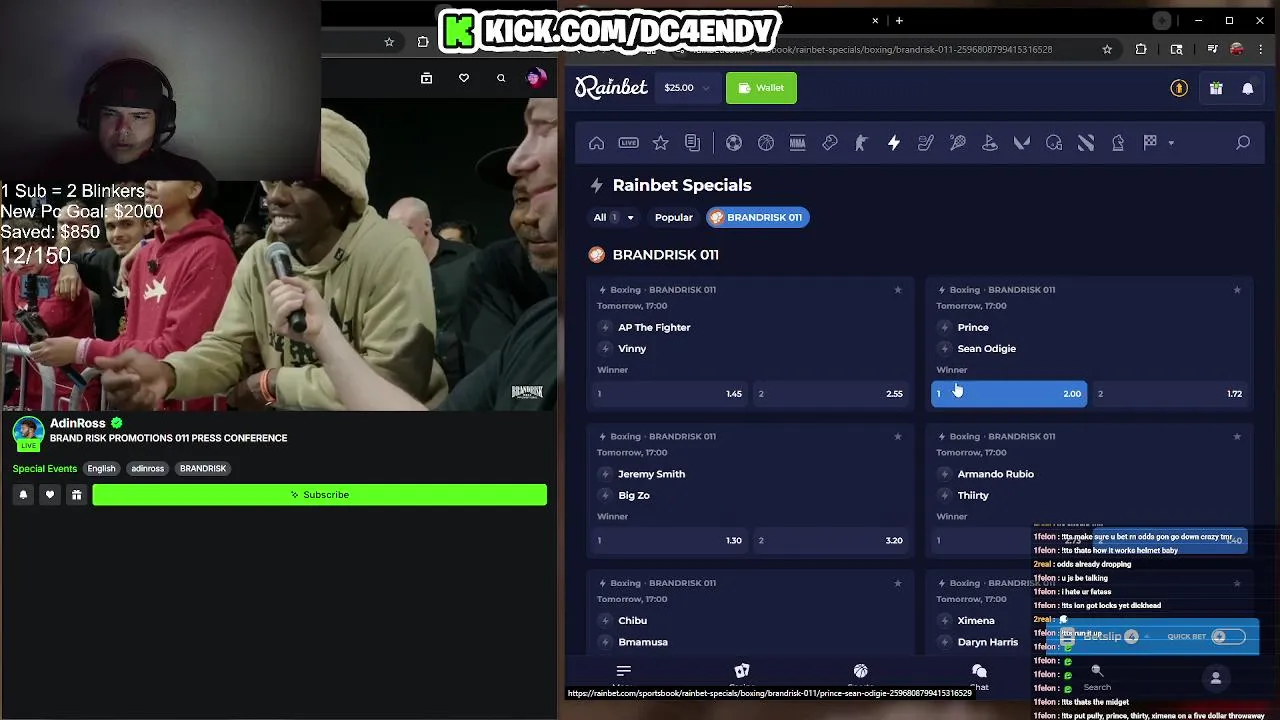Open the bottom Chat bubbles icon
This screenshot has height=720, width=1280.
click(x=979, y=671)
